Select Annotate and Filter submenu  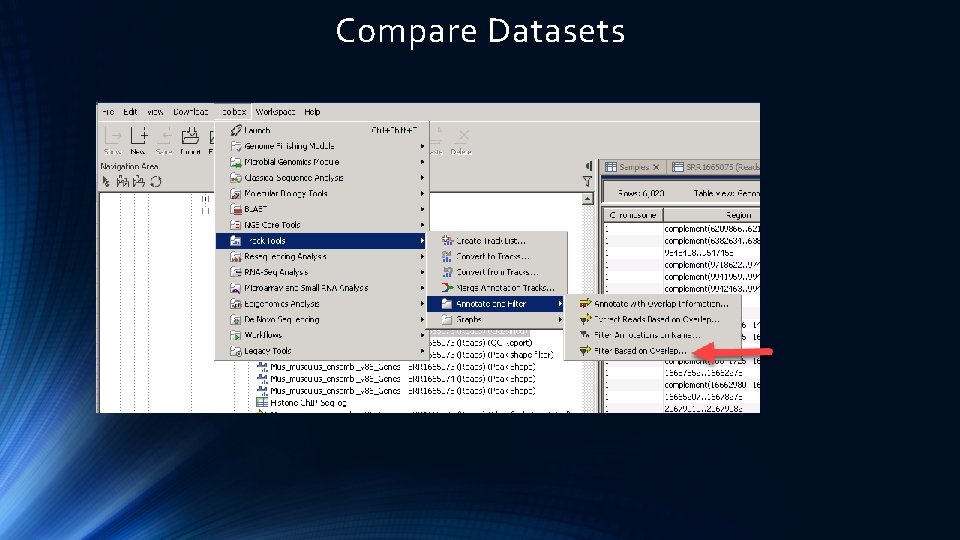(496, 304)
